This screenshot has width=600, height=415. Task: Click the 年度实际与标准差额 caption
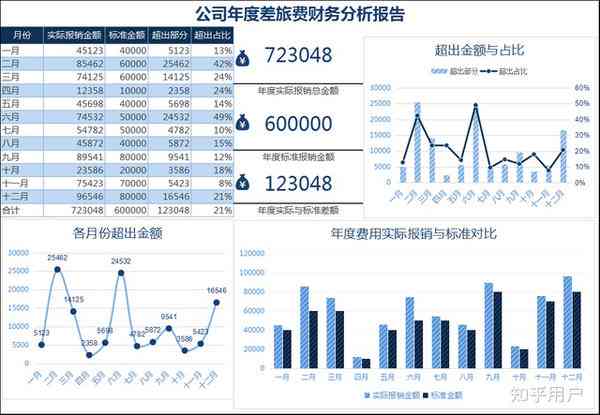tap(298, 210)
